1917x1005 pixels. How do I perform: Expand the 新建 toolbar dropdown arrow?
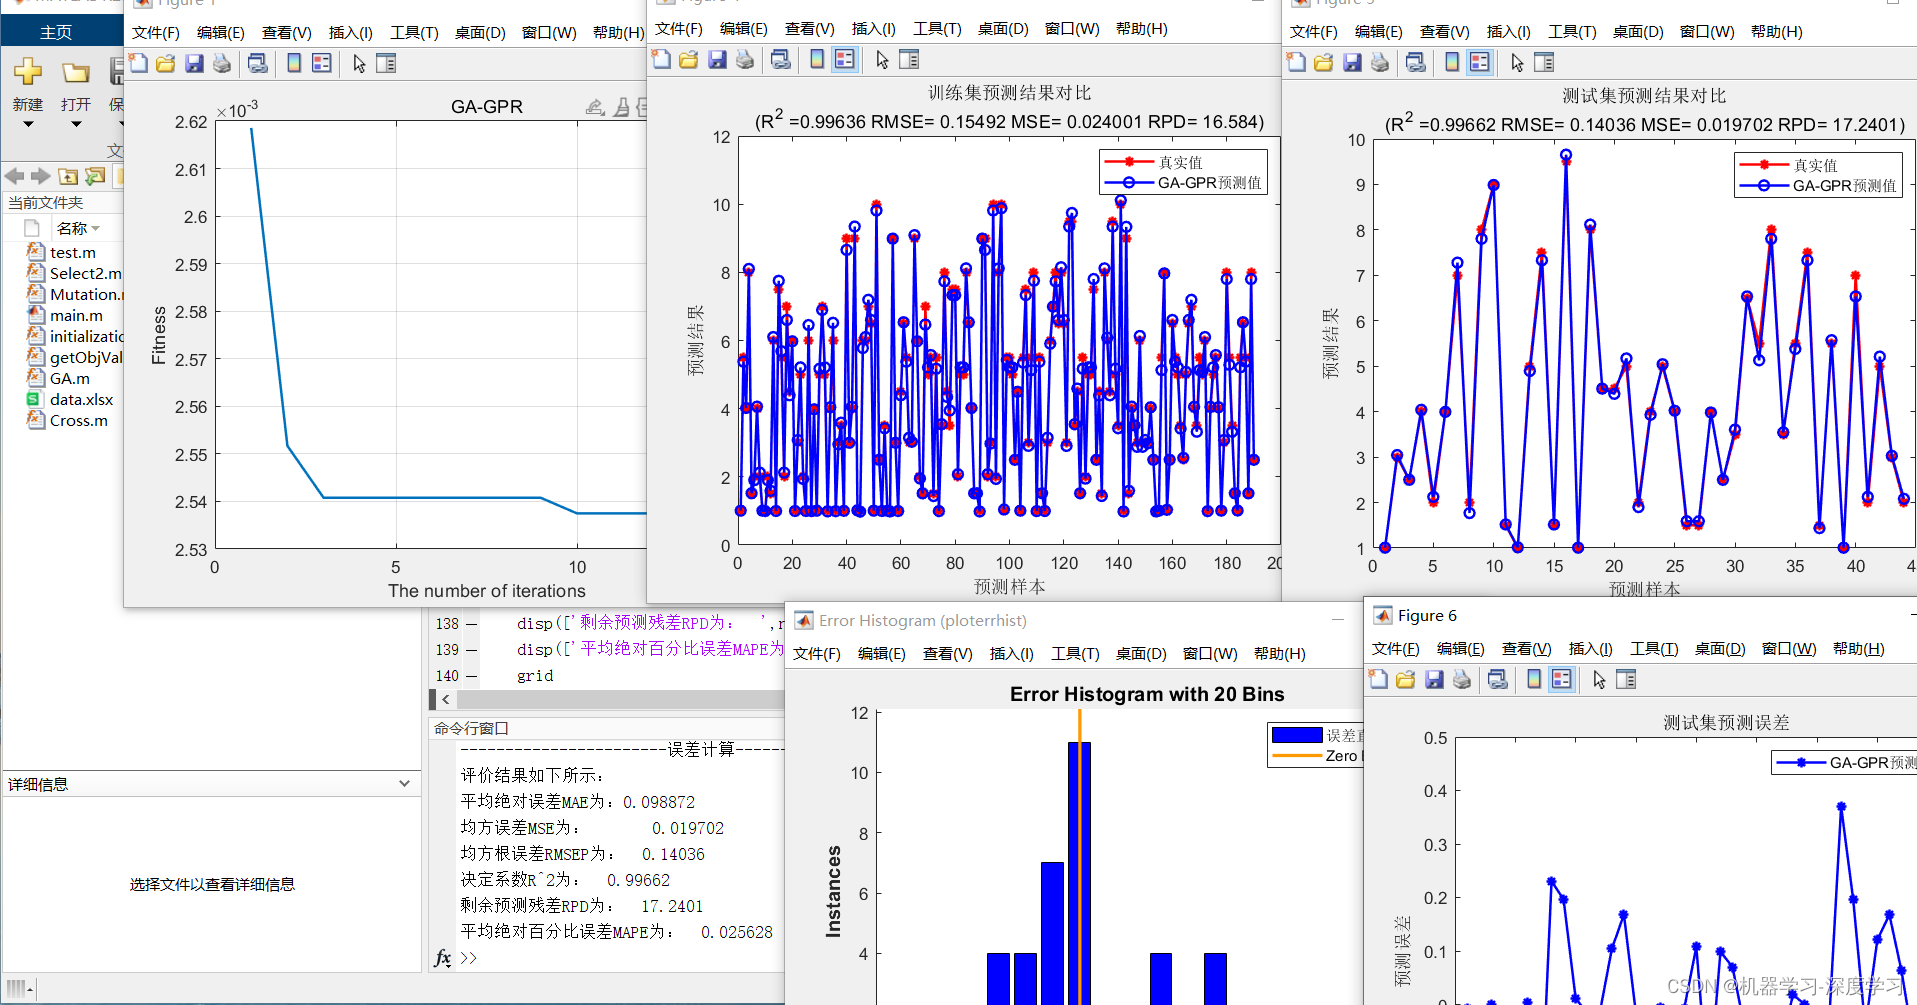[x=28, y=122]
